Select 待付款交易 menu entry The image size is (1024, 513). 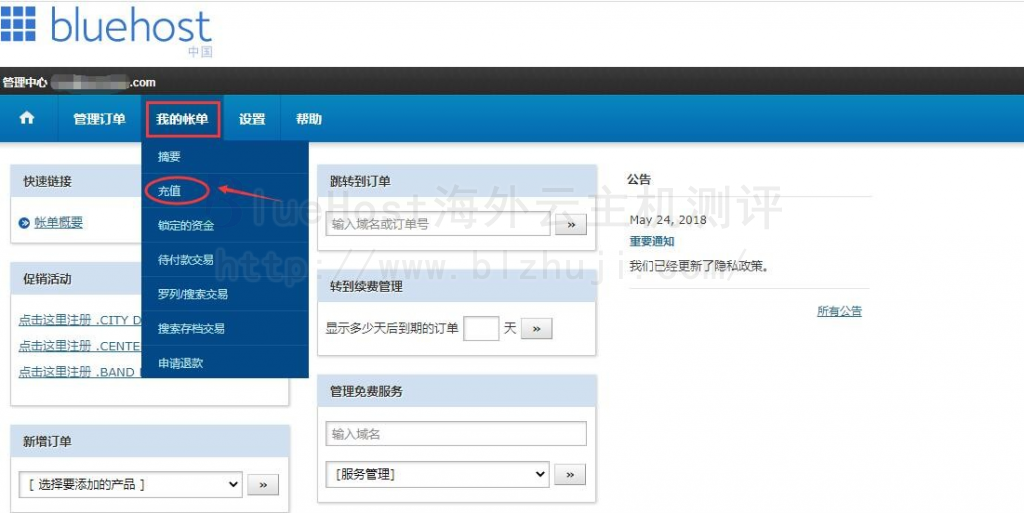[x=225, y=260]
